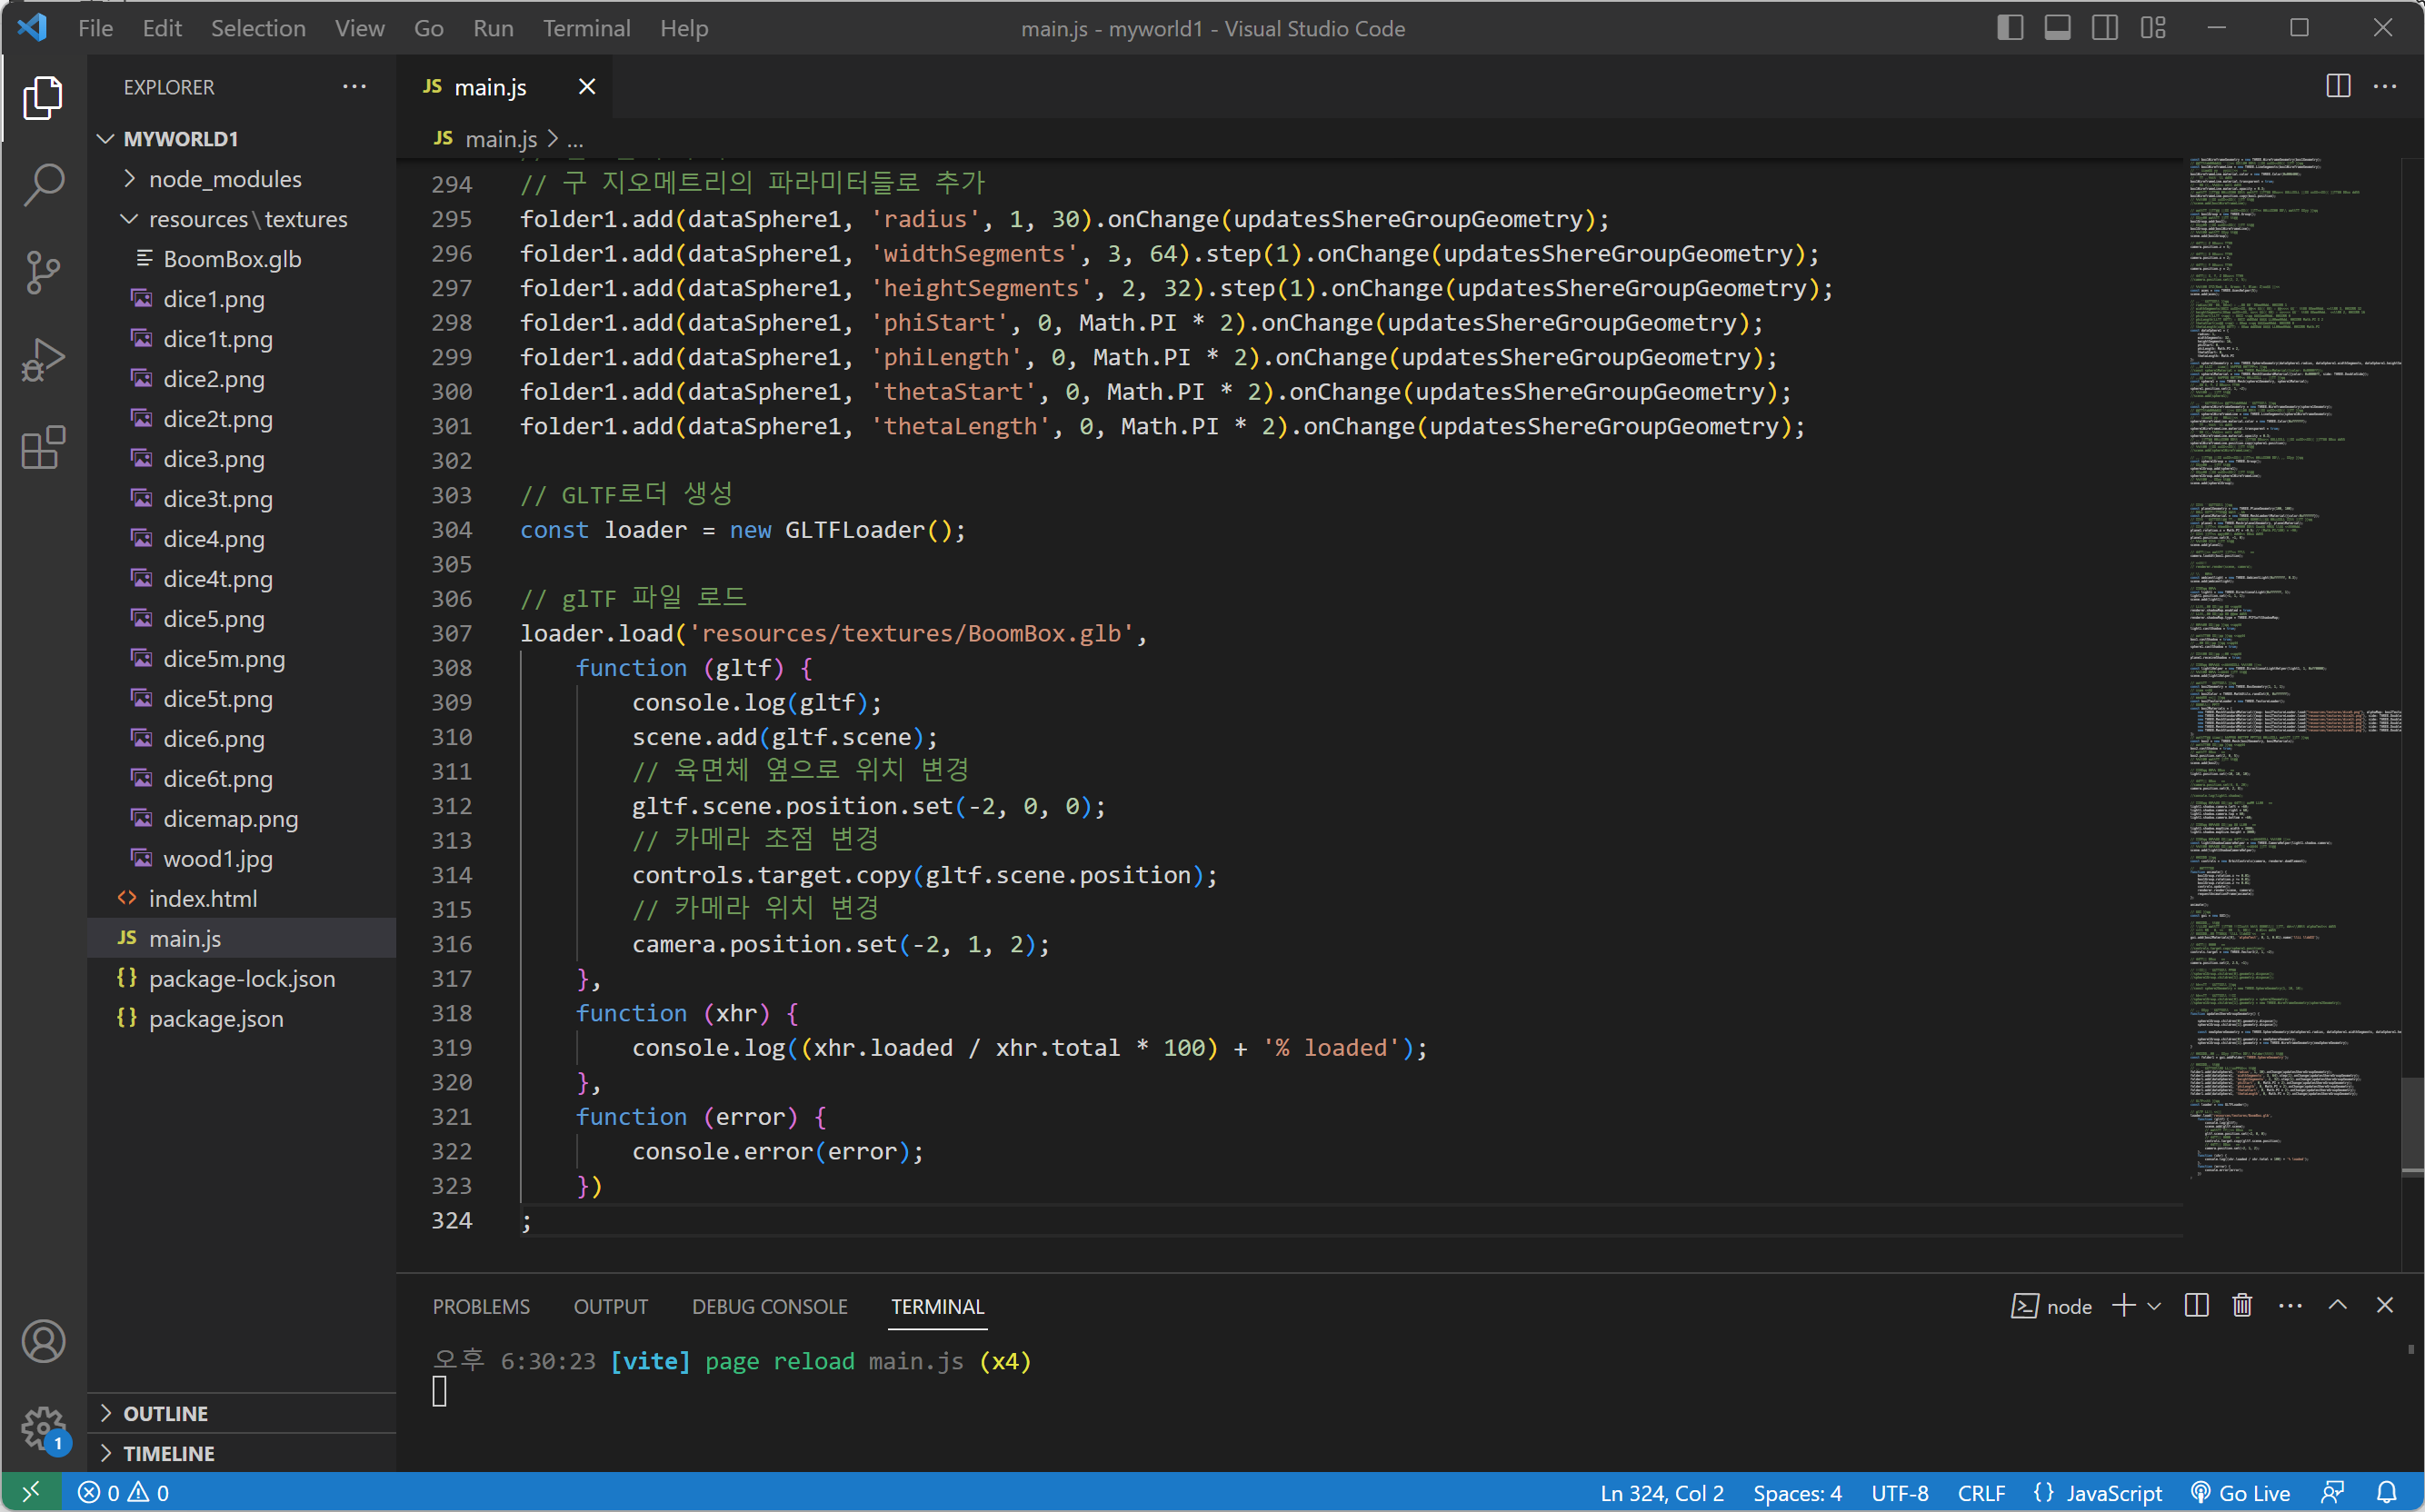Image resolution: width=2425 pixels, height=1512 pixels.
Task: Click the notifications bell in status bar
Action: (2386, 1493)
